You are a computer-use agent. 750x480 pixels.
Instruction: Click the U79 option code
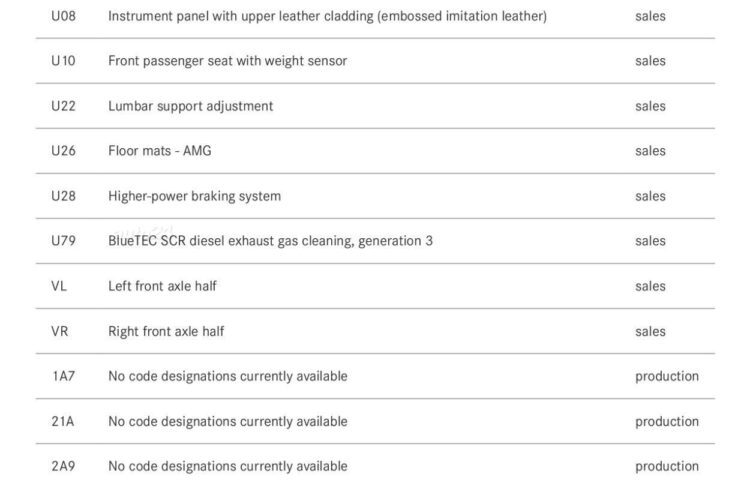[x=63, y=241]
